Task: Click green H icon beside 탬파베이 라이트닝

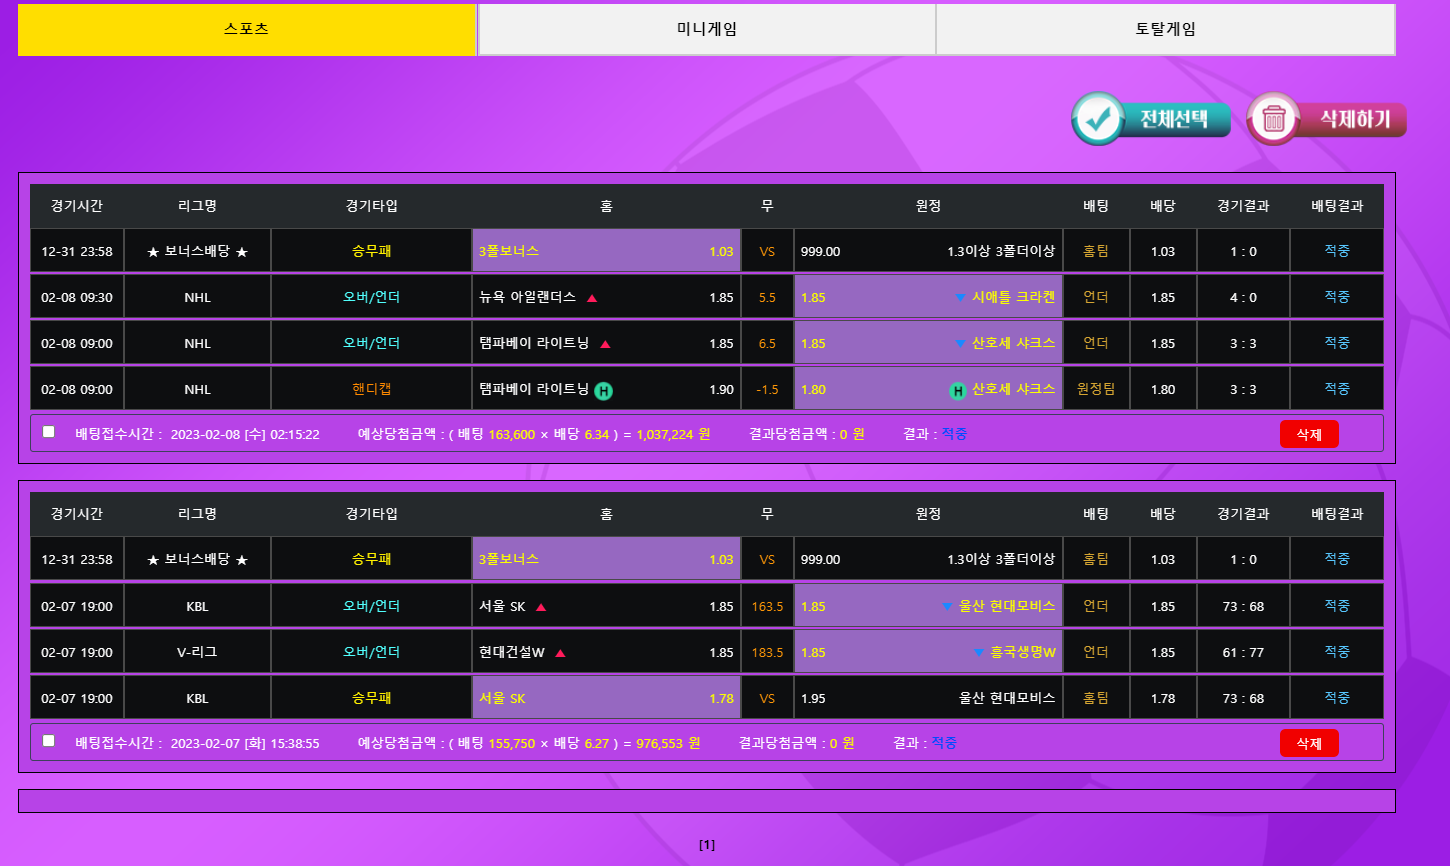Action: pyautogui.click(x=604, y=390)
